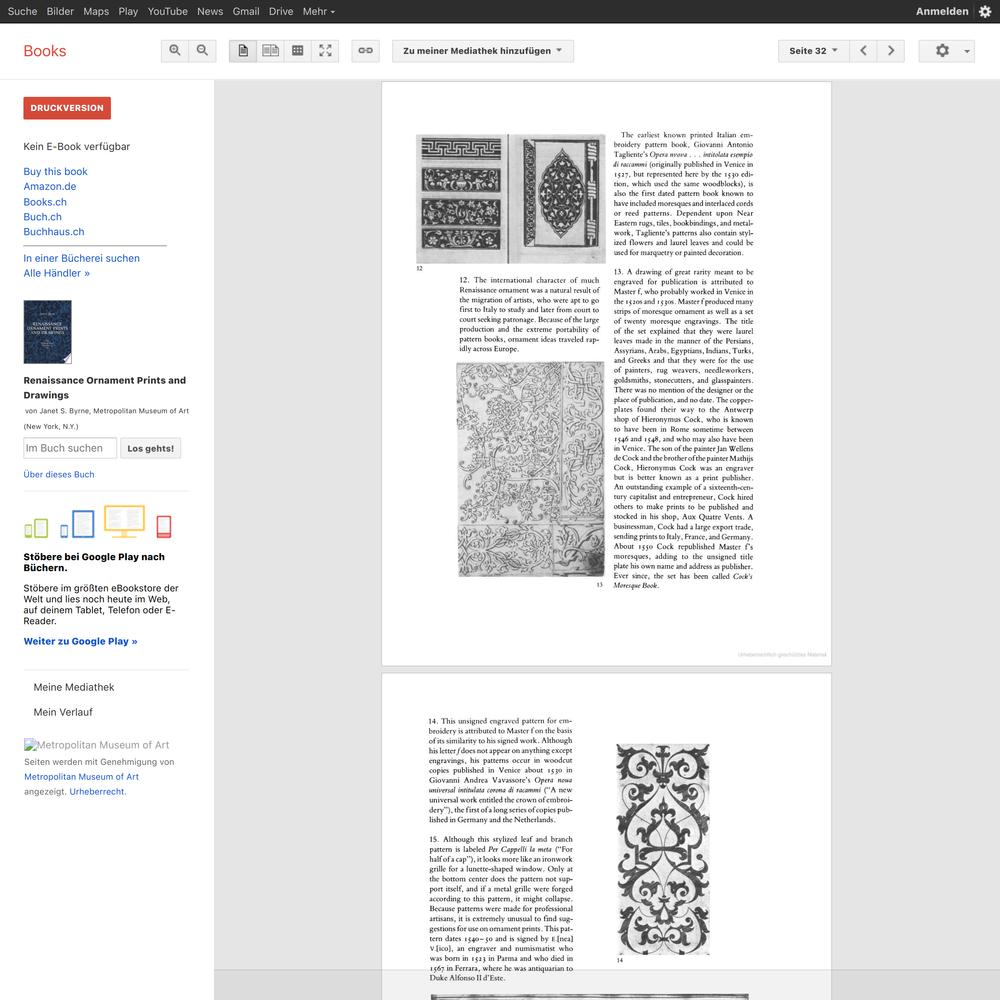Image resolution: width=1000 pixels, height=1000 pixels.
Task: Open the 'Seite 32' page selector
Action: point(813,51)
